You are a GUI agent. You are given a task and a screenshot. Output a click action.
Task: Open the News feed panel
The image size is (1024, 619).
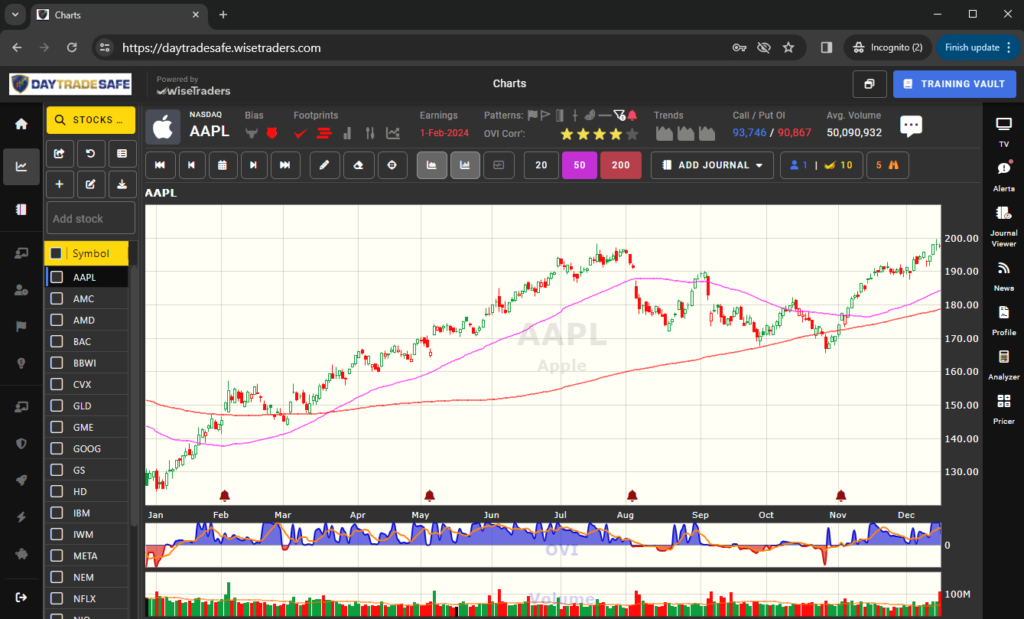coord(1004,268)
